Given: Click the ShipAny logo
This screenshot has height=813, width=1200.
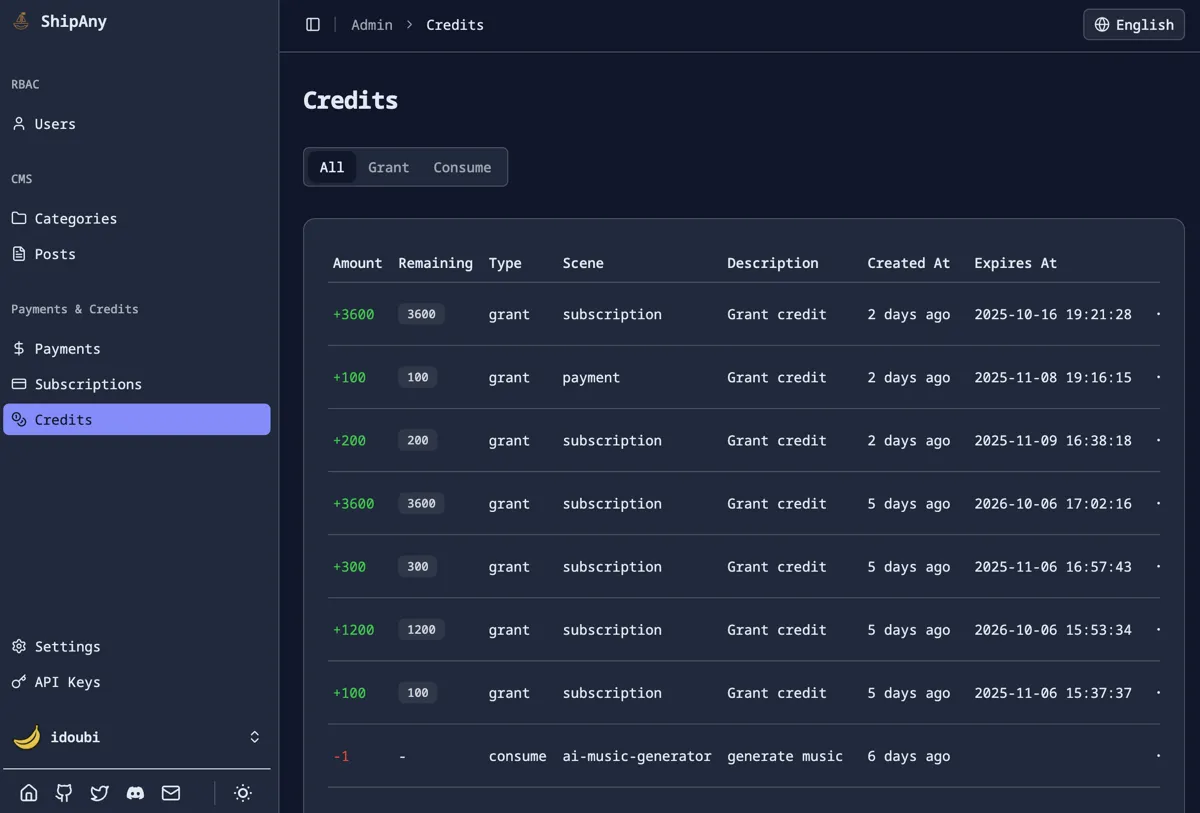Looking at the screenshot, I should (x=22, y=22).
